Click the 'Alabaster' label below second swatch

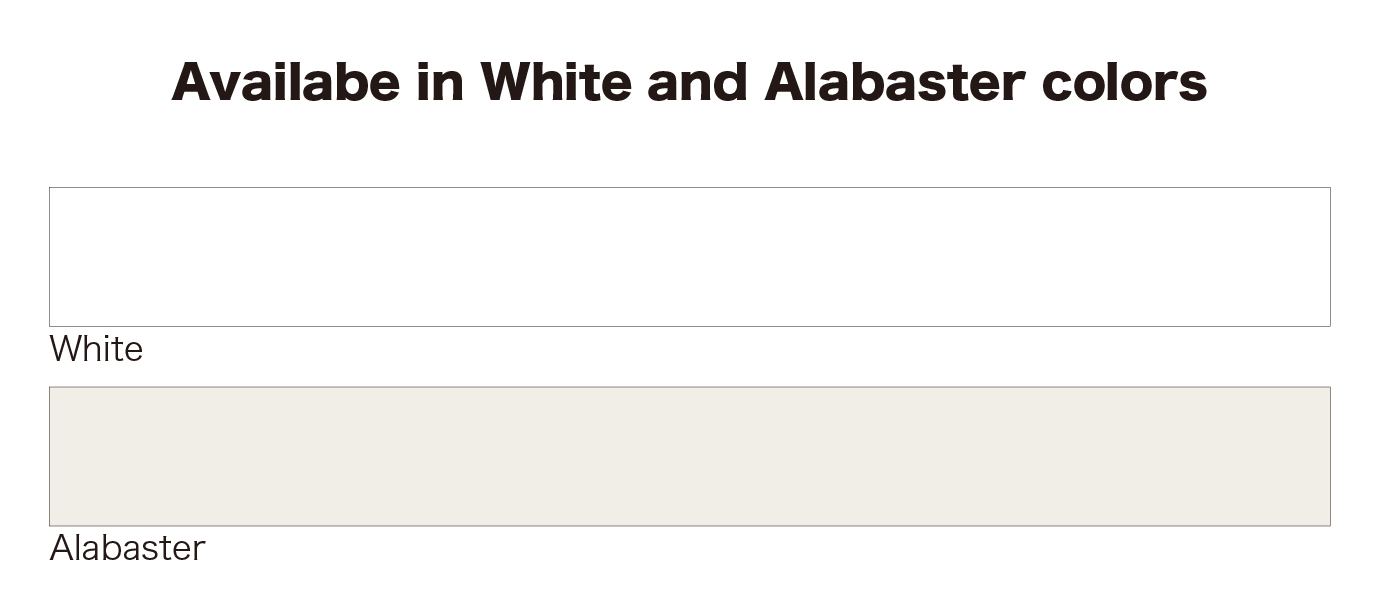[127, 548]
